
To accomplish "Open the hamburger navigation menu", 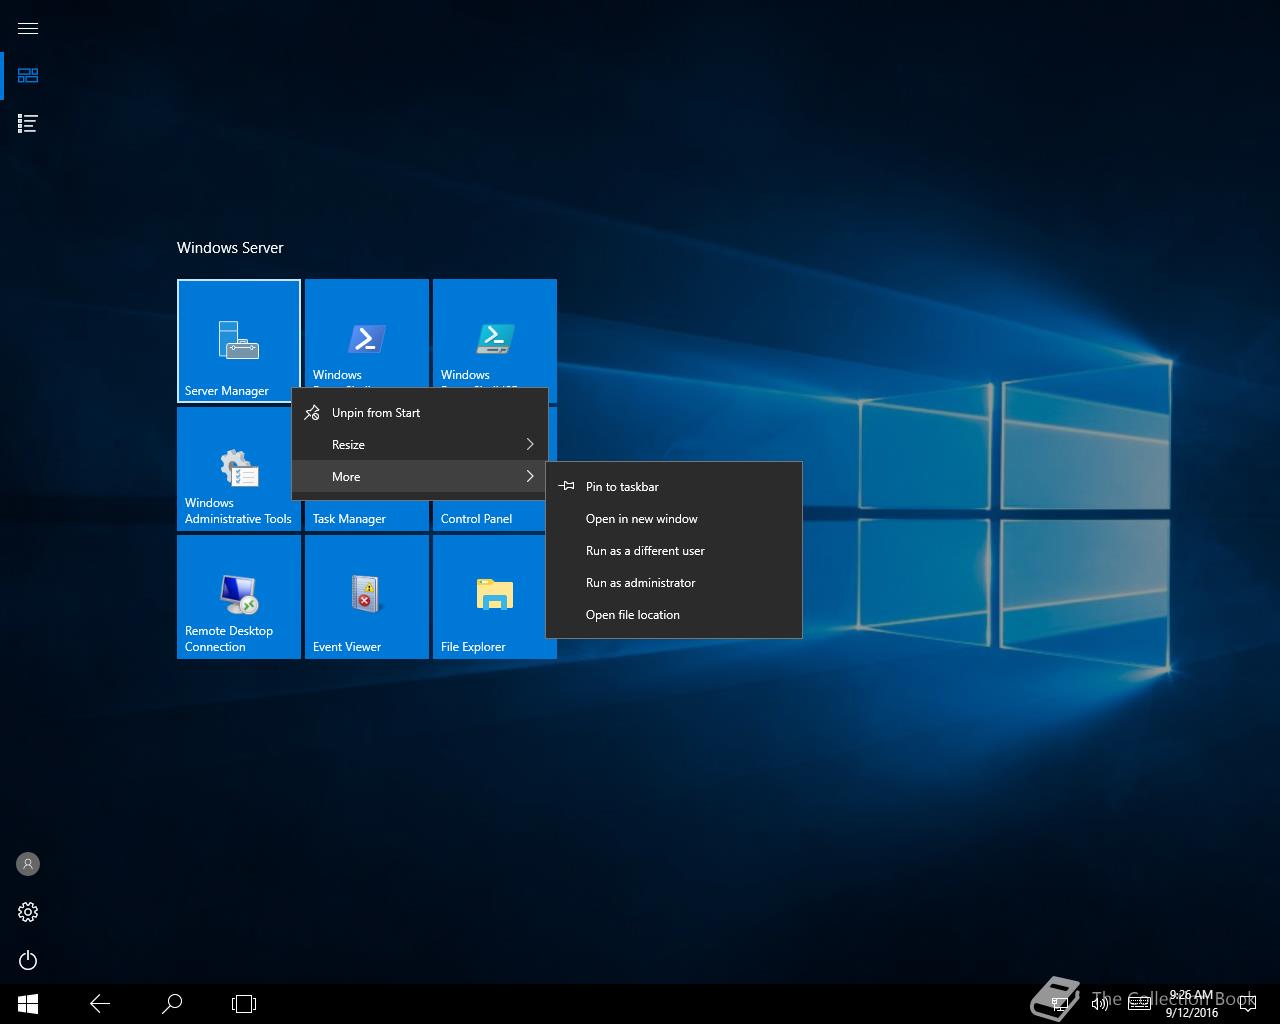I will 28,28.
